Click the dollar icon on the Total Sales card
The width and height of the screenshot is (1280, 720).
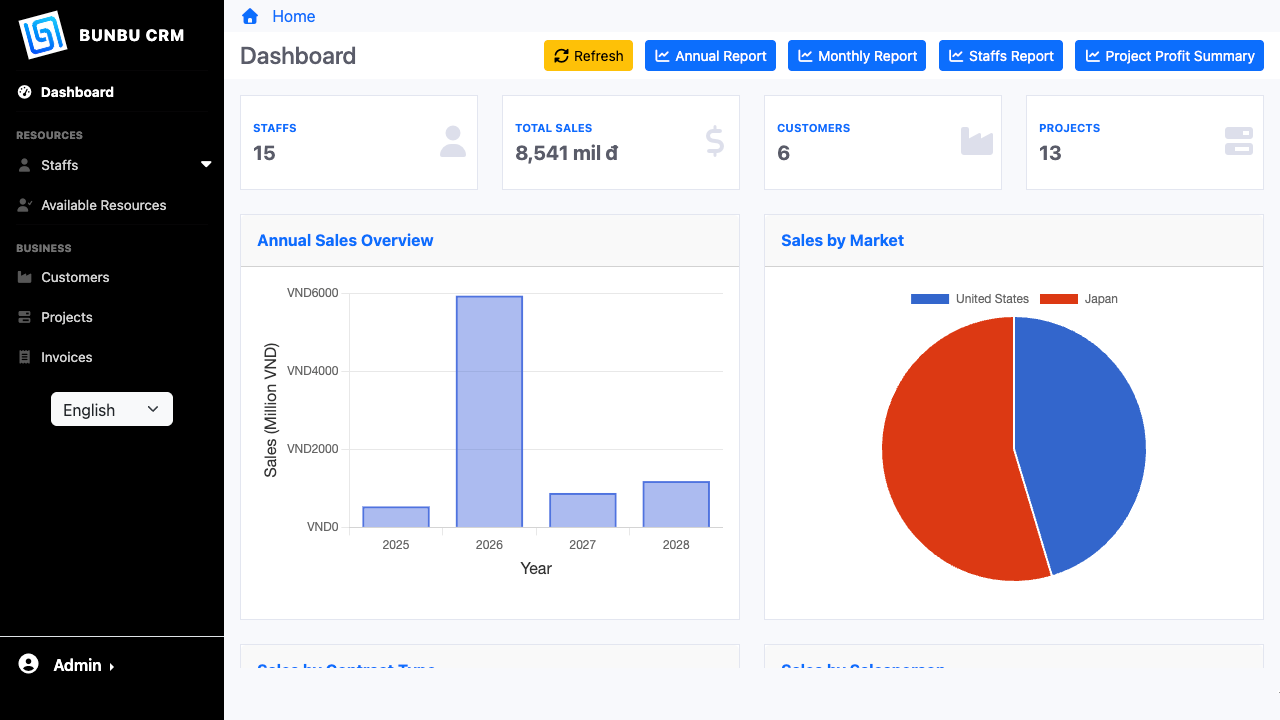click(x=715, y=142)
